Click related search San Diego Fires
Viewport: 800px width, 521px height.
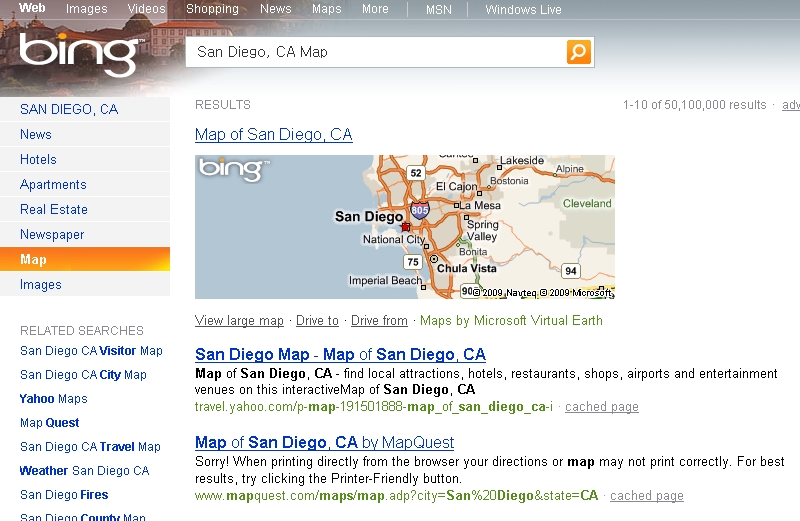64,495
